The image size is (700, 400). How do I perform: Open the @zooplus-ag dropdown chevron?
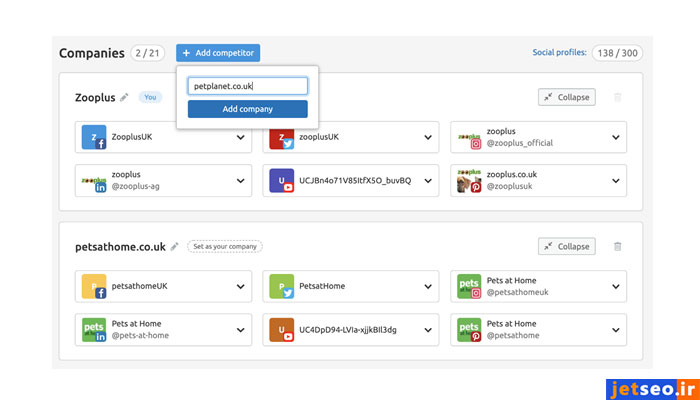(x=241, y=181)
